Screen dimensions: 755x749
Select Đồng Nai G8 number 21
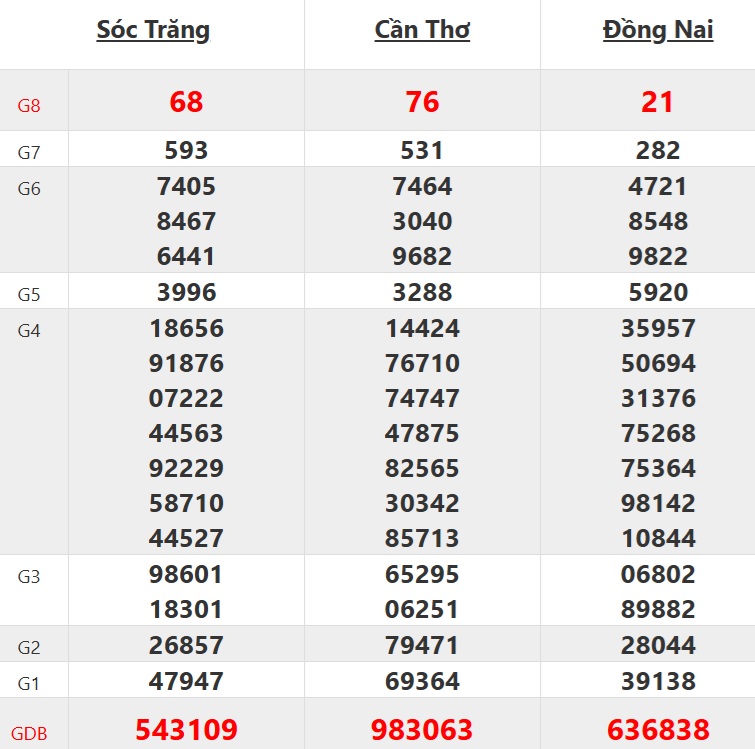click(658, 102)
